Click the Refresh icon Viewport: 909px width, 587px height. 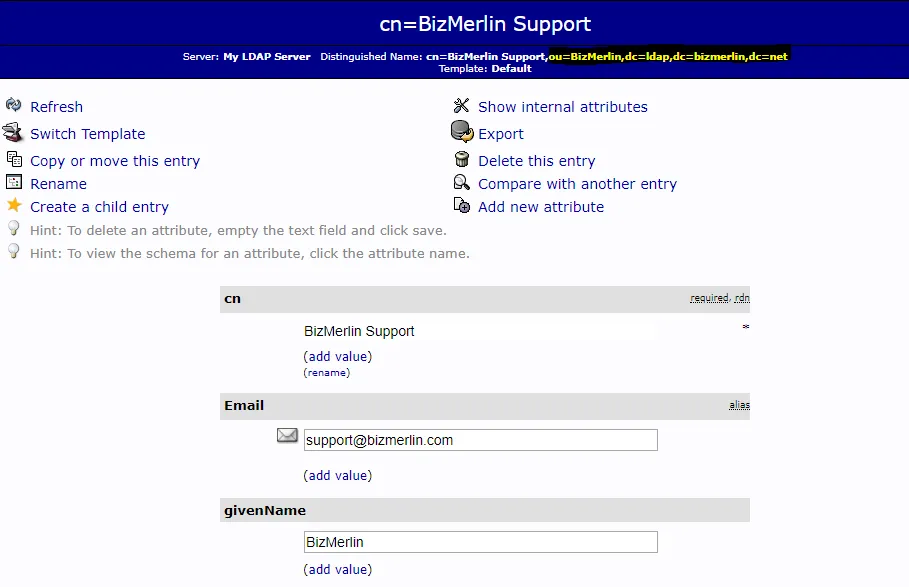pyautogui.click(x=13, y=105)
